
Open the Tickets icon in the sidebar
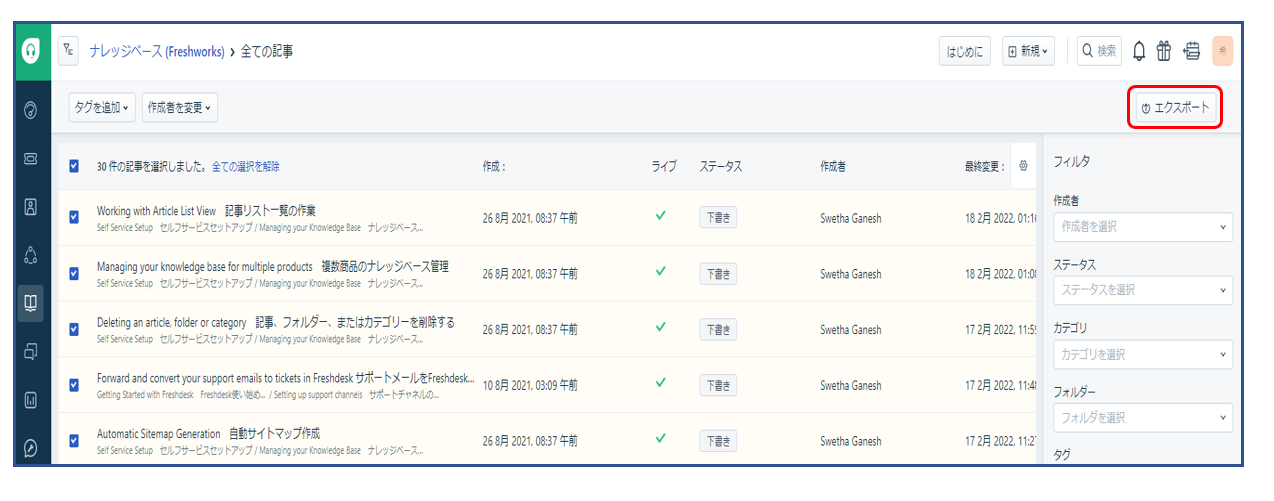click(31, 158)
